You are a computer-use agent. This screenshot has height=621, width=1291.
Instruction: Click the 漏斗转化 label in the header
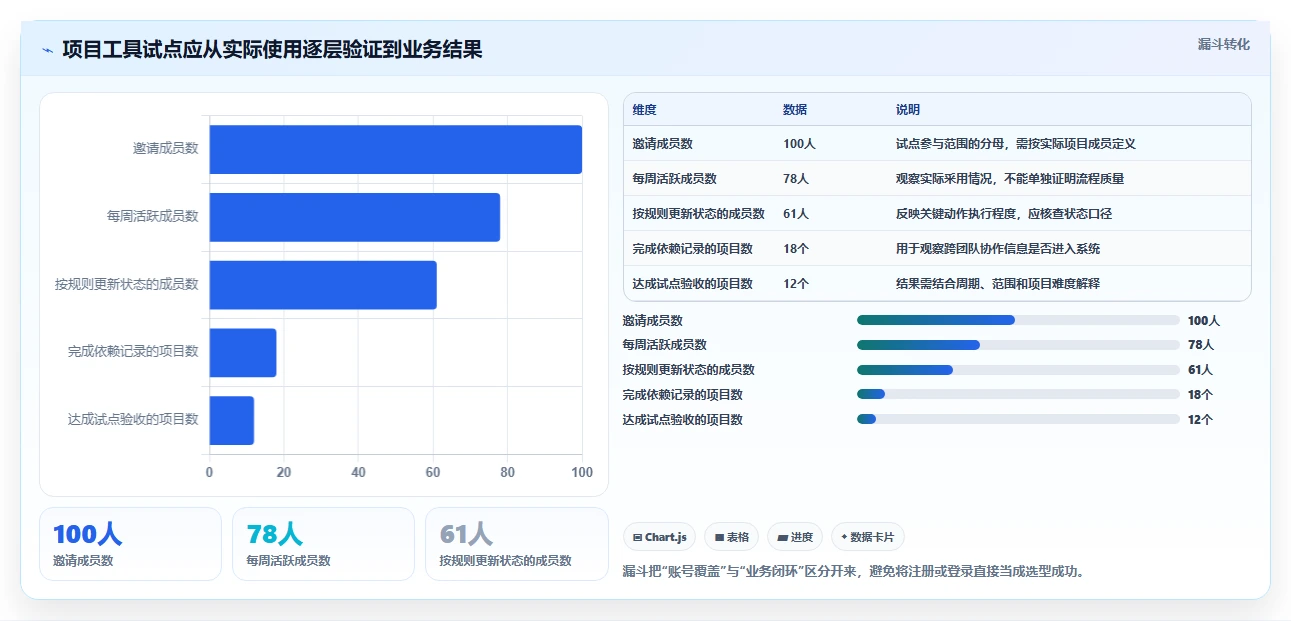1224,44
